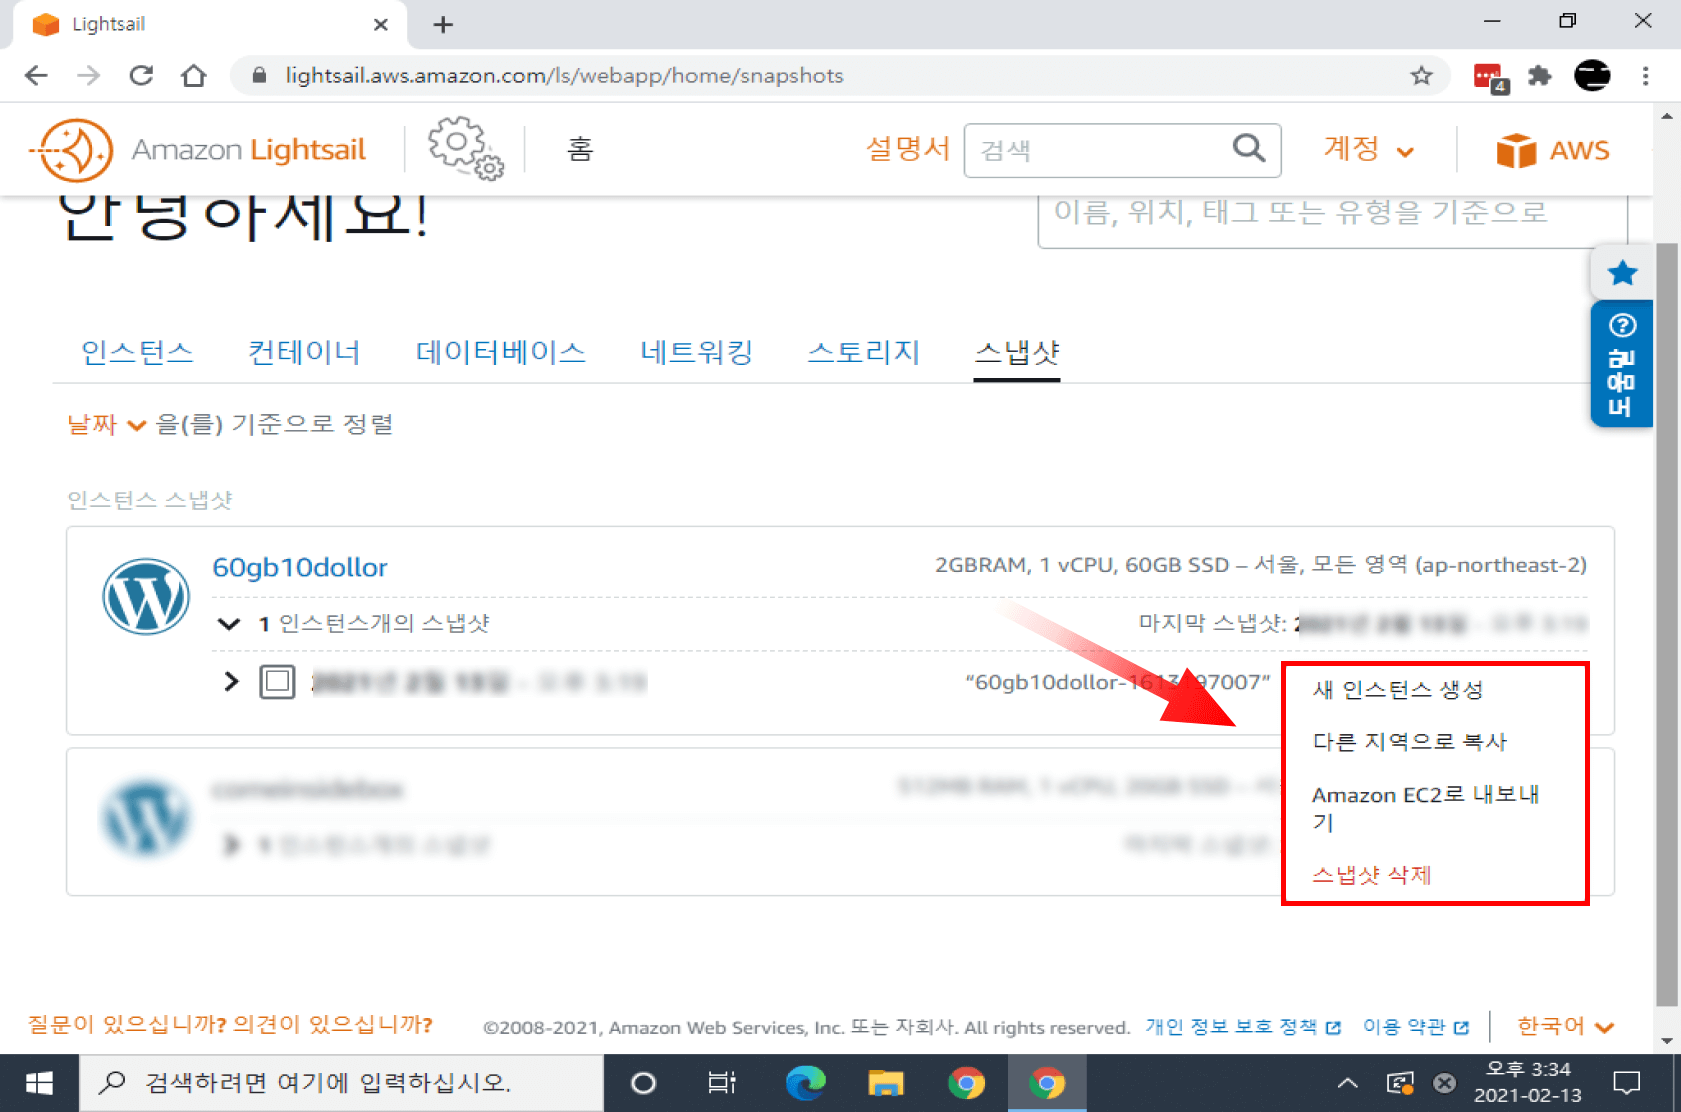The image size is (1681, 1112).
Task: Show hidden system tray icons
Action: click(1347, 1083)
